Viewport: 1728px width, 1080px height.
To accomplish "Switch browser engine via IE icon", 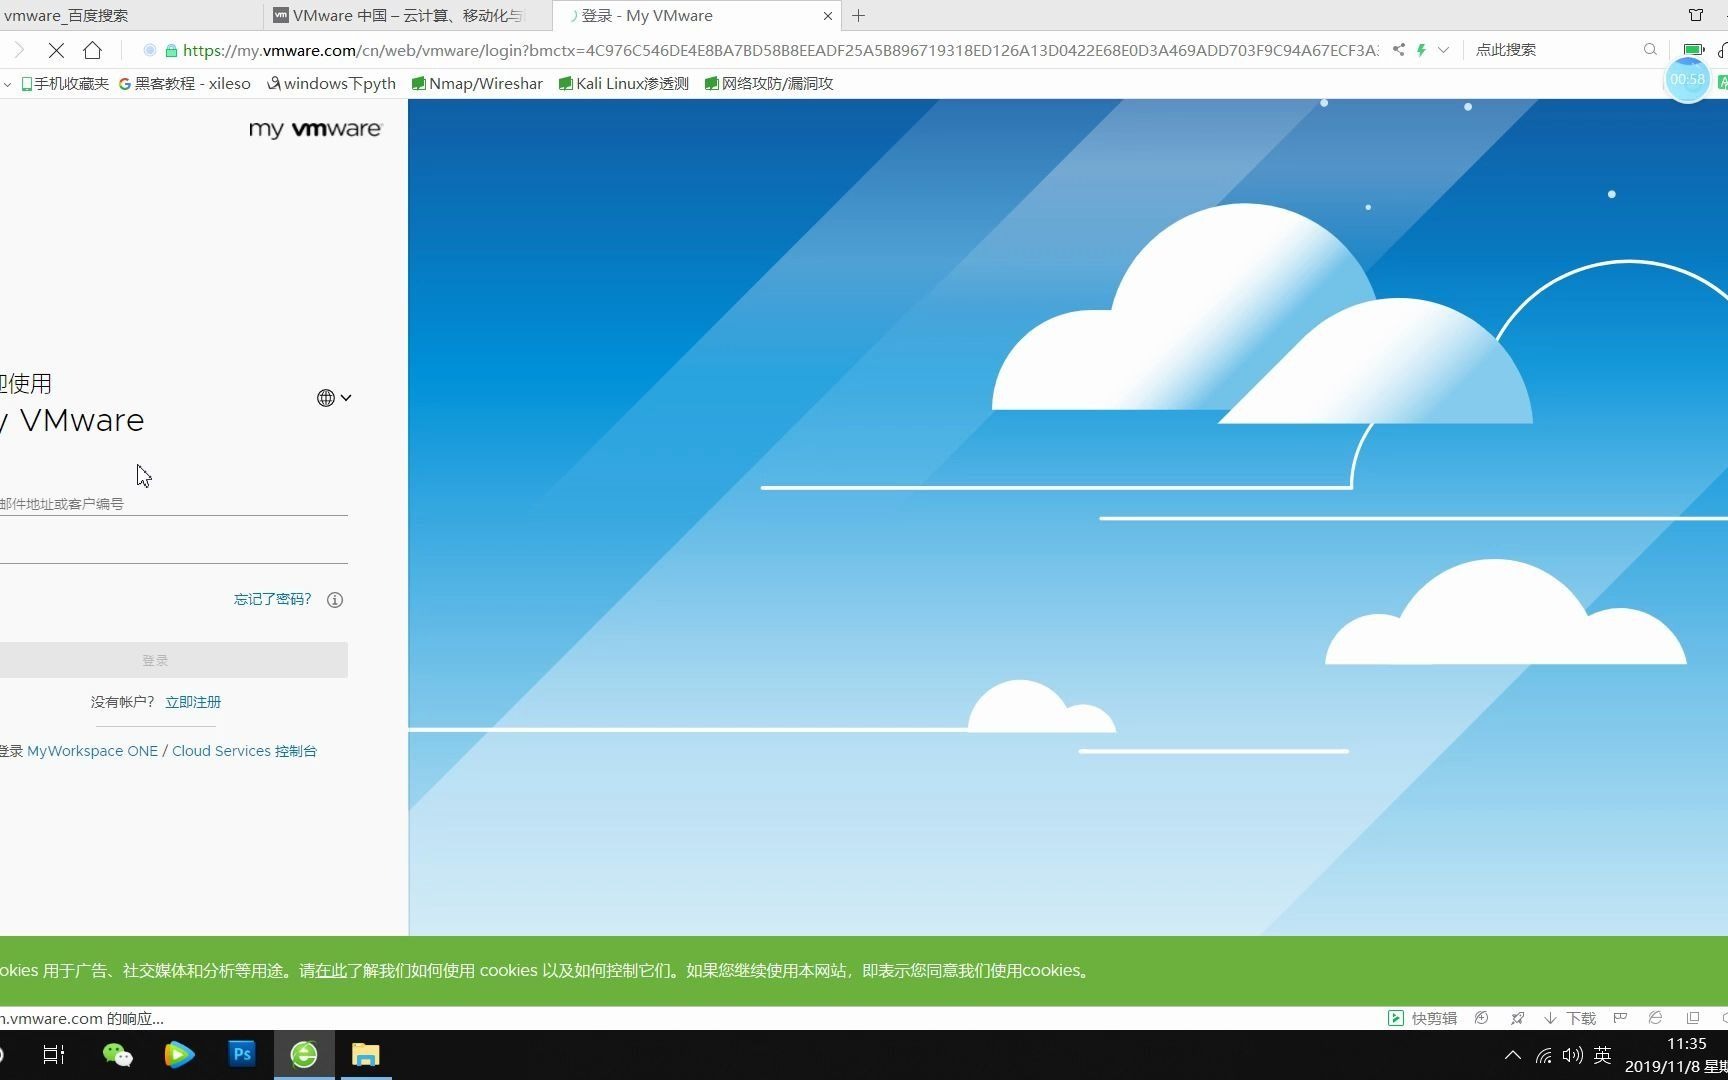I will (x=1656, y=1018).
